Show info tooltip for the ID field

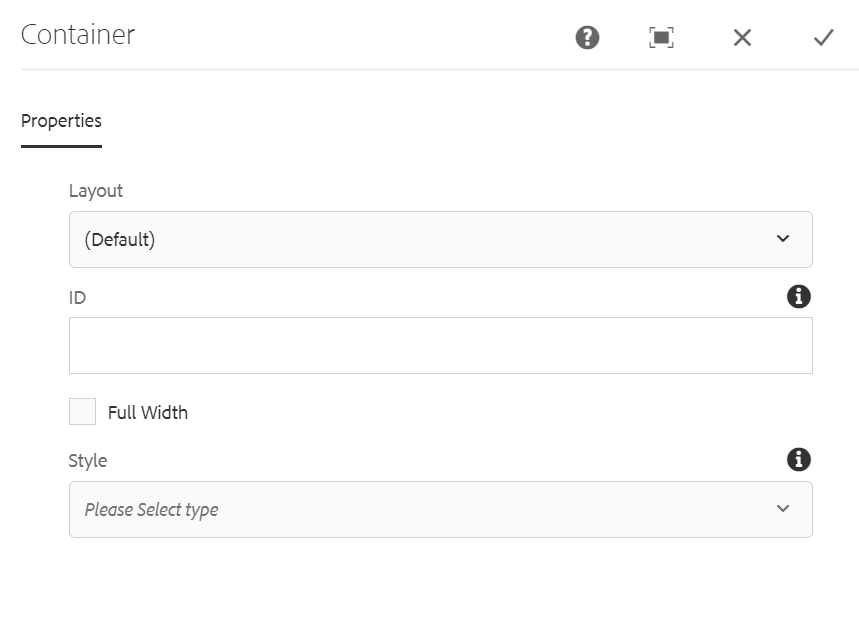click(x=799, y=296)
